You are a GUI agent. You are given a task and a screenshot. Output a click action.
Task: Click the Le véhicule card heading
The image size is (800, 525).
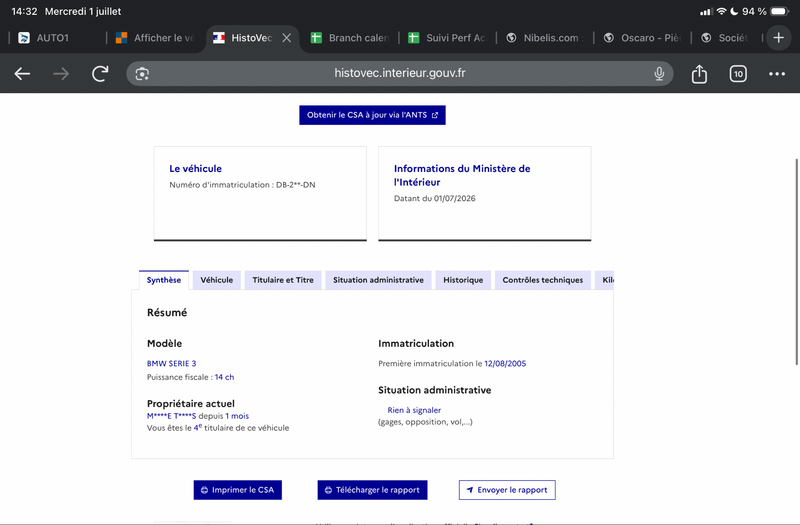coord(195,168)
